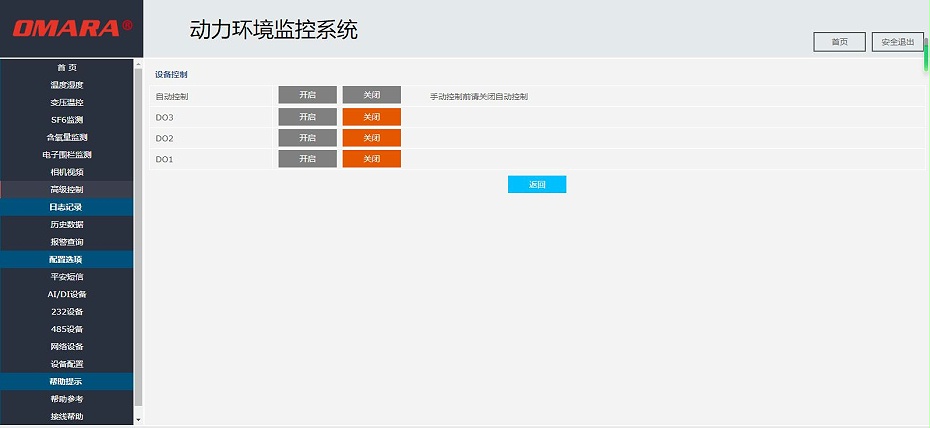Select SF6监测 from the sidebar
Screen dimensions: 930x428
point(66,120)
